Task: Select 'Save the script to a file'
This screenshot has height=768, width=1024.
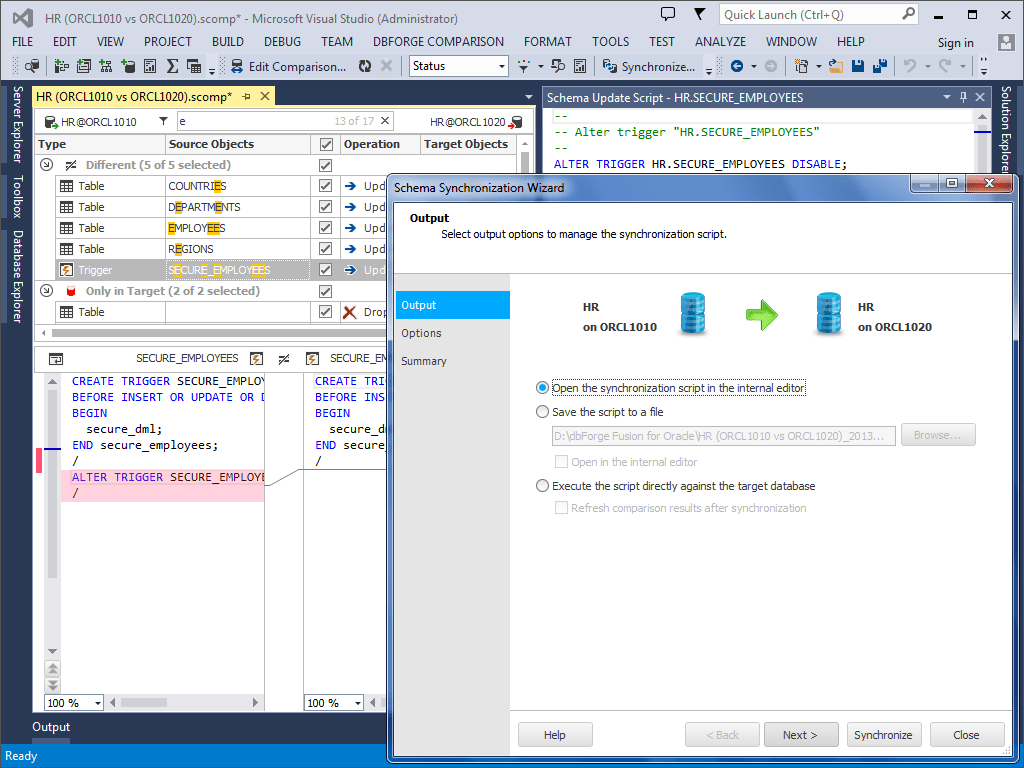Action: 543,412
